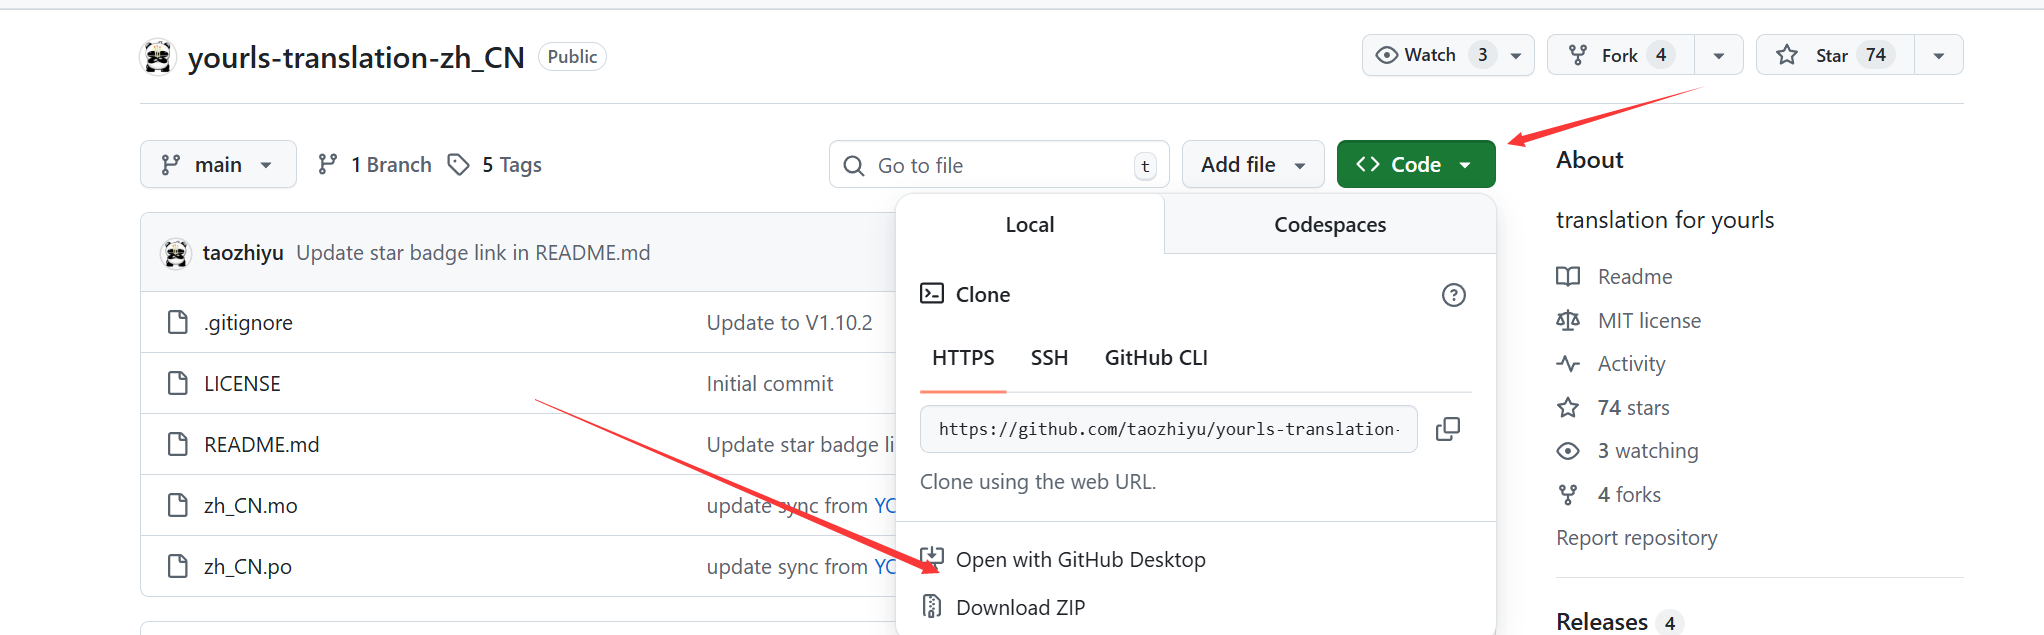
Task: Click the repository owner avatar next to title
Action: [x=158, y=57]
